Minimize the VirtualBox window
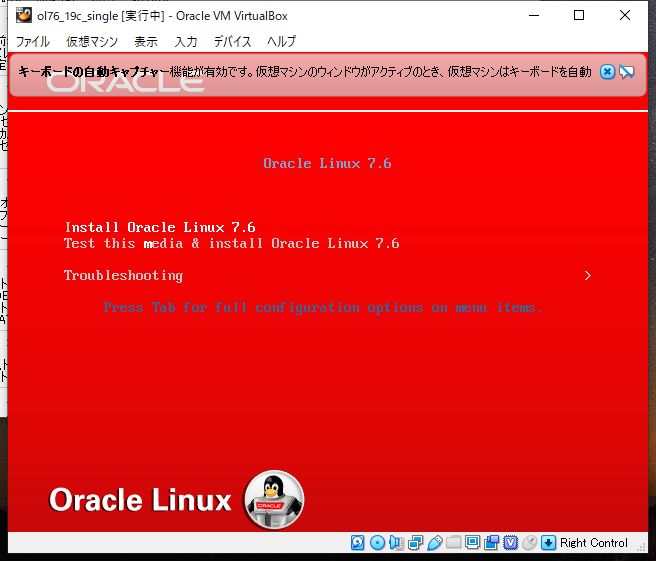Viewport: 656px width, 561px height. point(534,15)
